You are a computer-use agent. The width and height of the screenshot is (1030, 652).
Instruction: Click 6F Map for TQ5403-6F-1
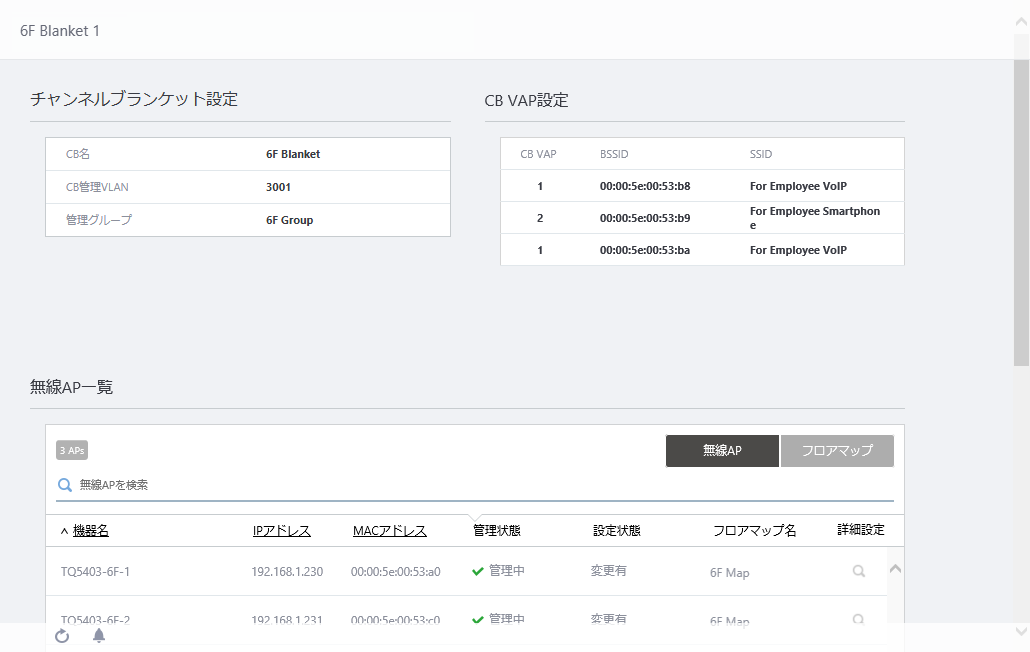(x=729, y=573)
